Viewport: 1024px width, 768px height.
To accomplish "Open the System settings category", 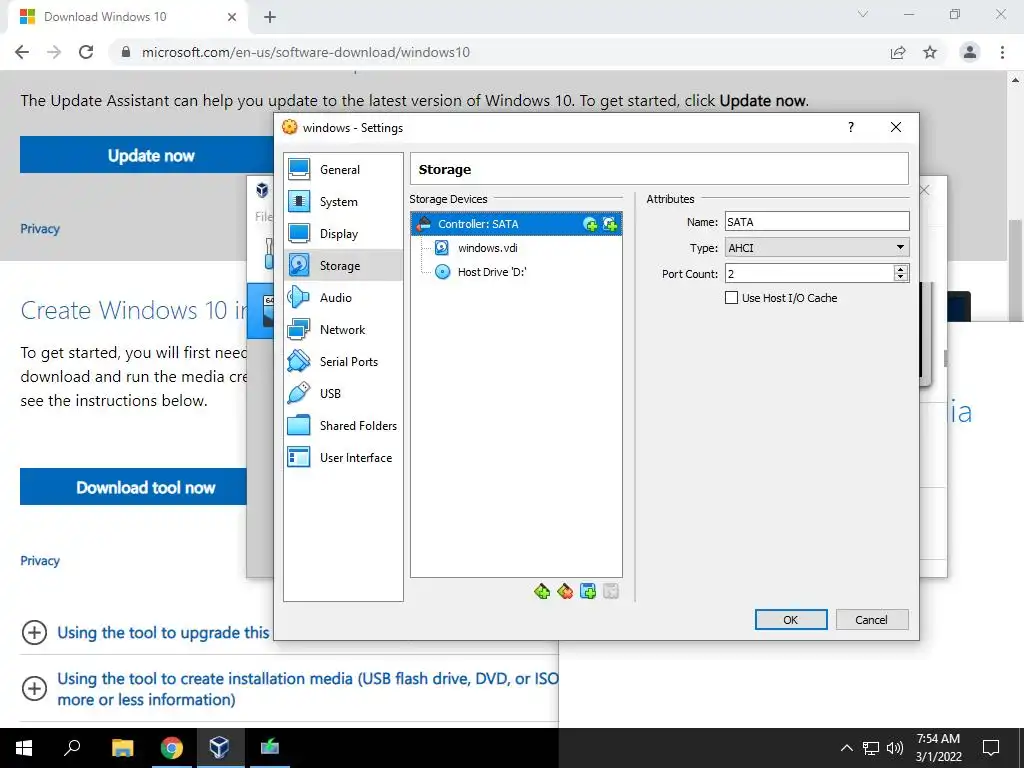I will 343,202.
